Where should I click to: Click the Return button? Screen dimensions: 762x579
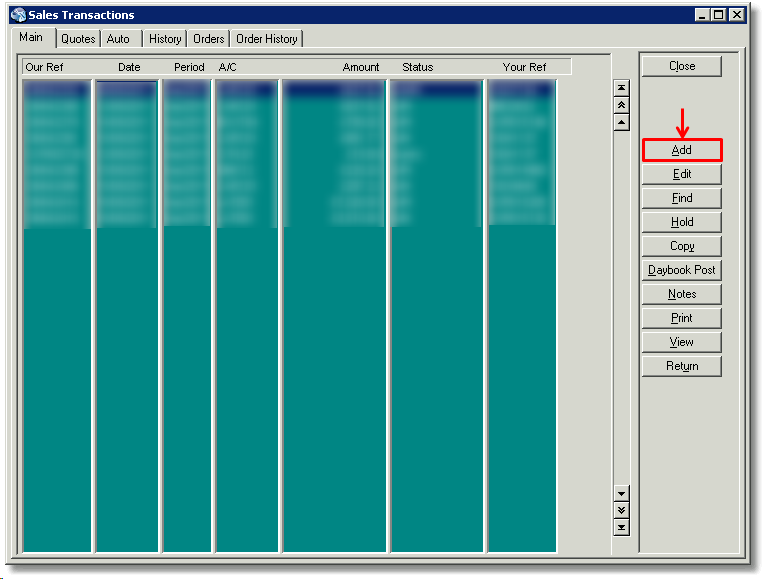pyautogui.click(x=682, y=366)
